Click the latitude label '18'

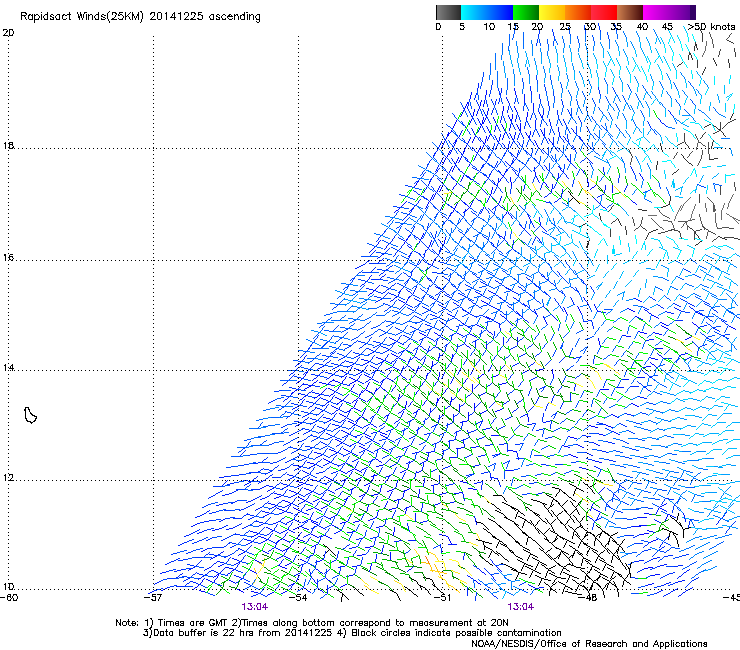8,145
